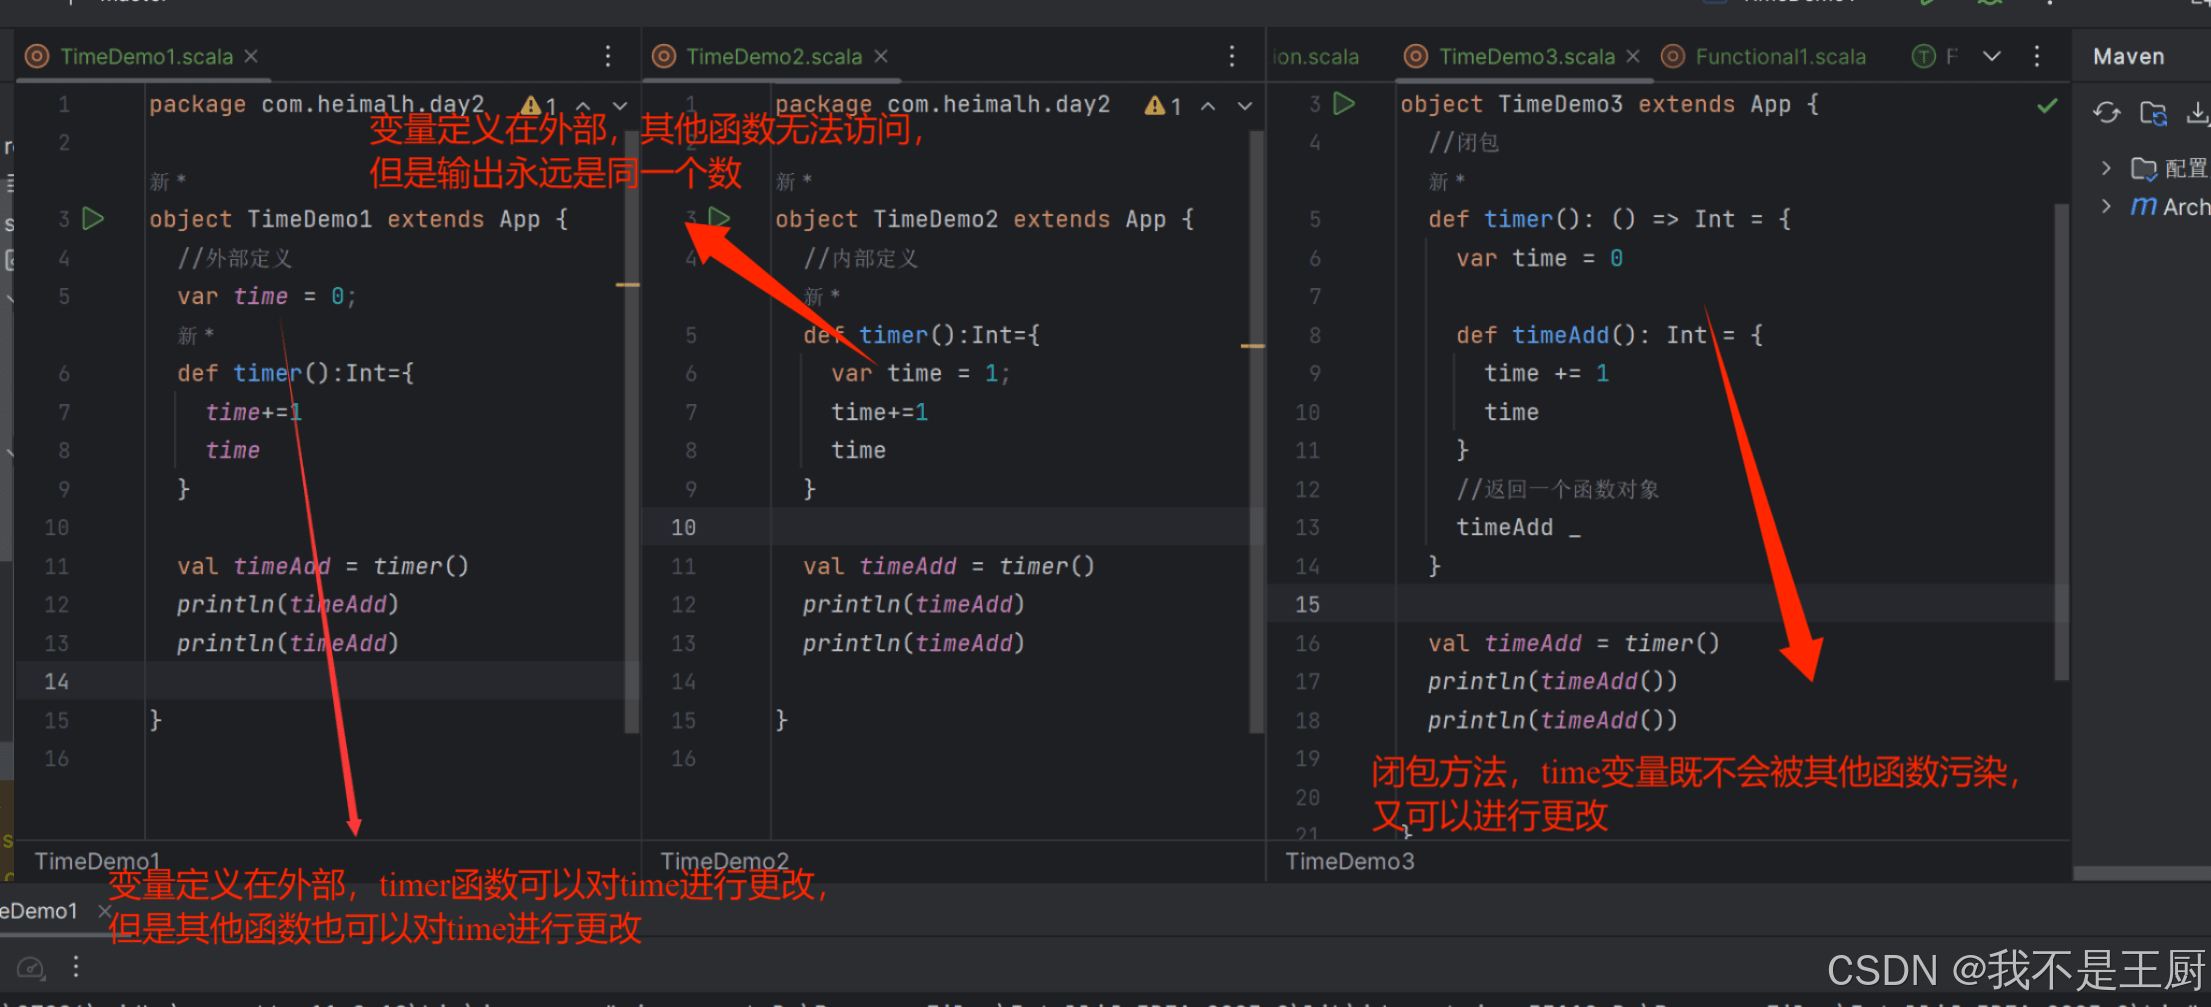Image resolution: width=2211 pixels, height=1007 pixels.
Task: Close the TimeDemo3.scala tab
Action: 1633,56
